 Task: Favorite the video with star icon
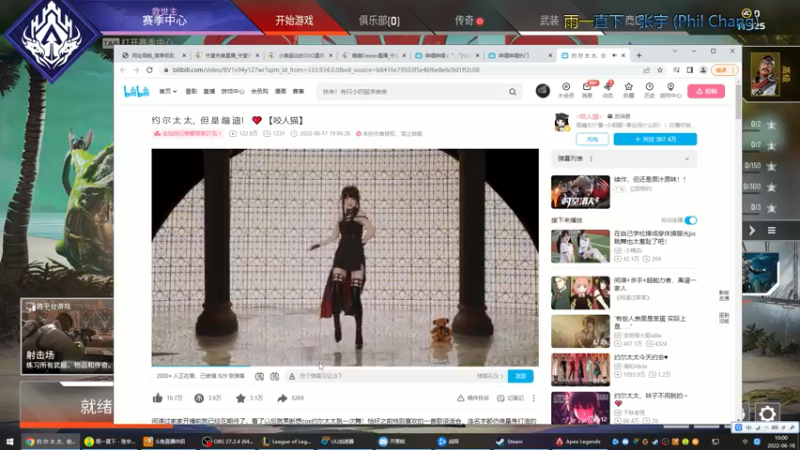(240, 398)
